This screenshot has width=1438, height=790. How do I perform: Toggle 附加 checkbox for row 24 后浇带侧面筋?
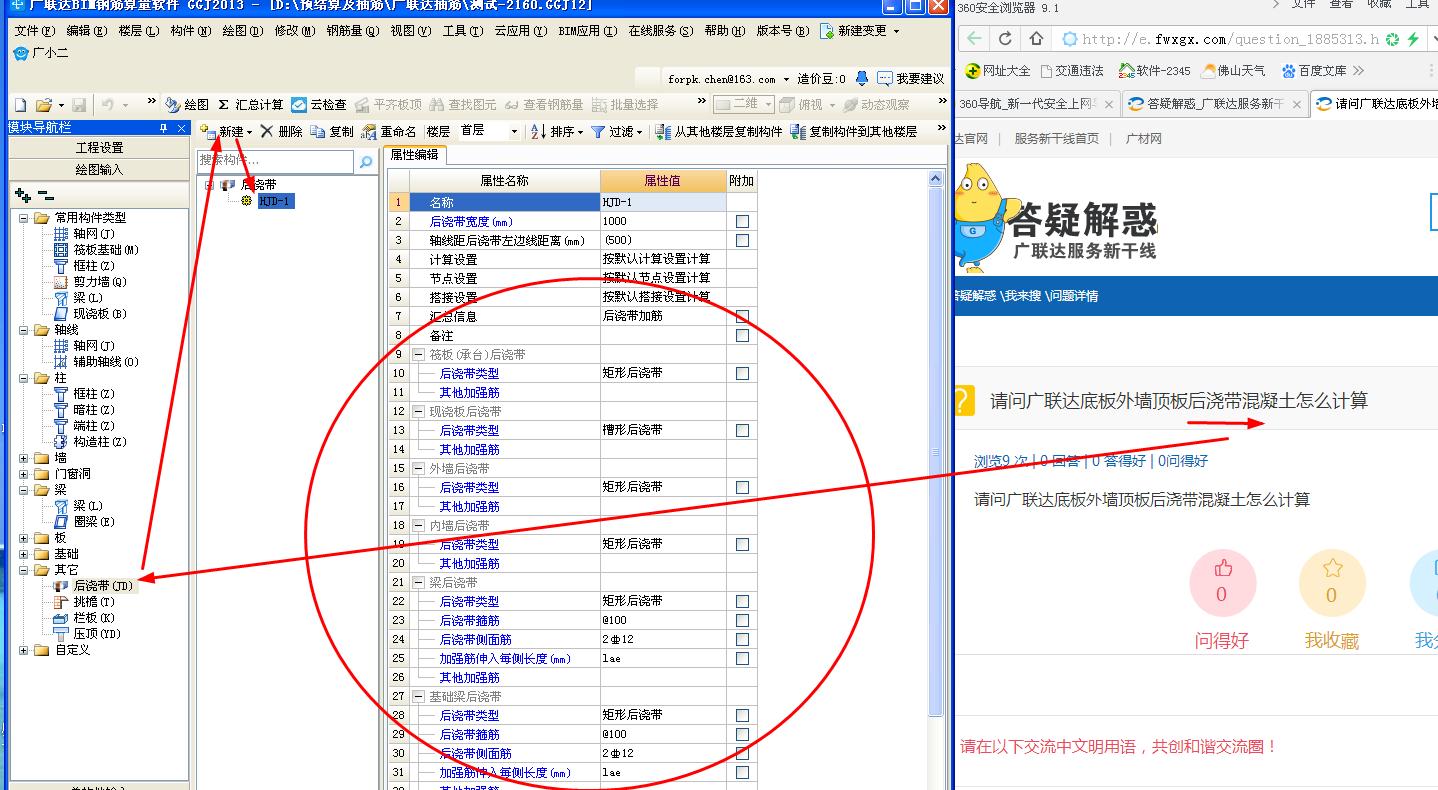pos(742,639)
